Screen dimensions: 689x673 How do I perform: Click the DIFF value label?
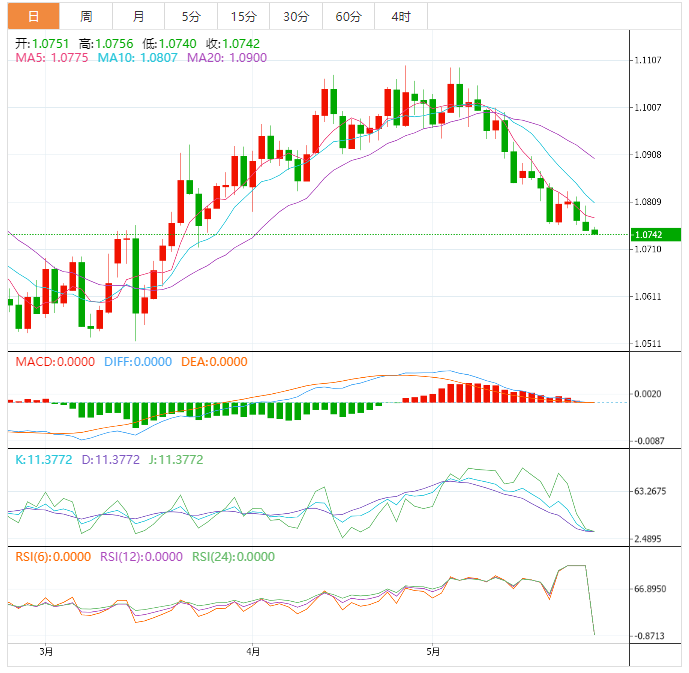point(138,362)
